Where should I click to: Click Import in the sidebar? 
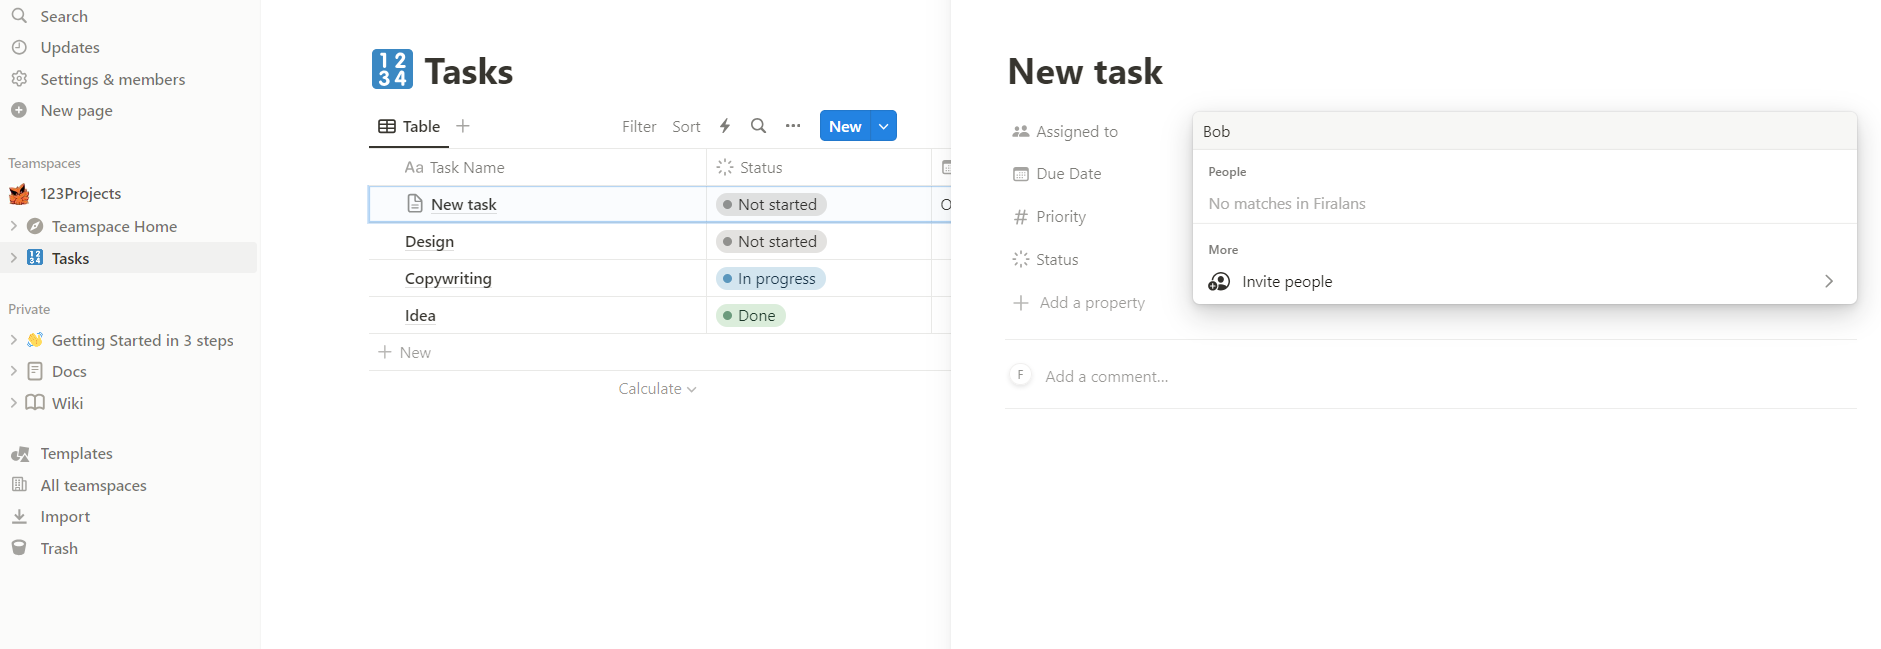65,517
